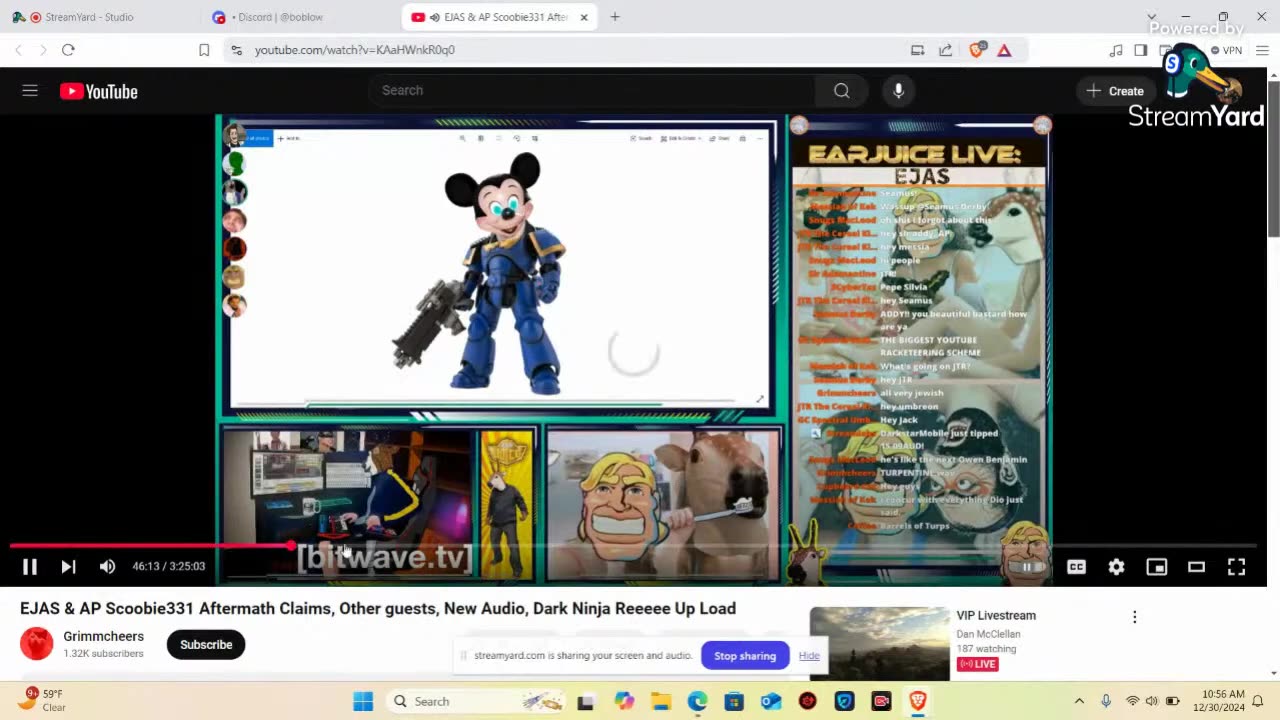Focus the YouTube search box

click(x=590, y=91)
